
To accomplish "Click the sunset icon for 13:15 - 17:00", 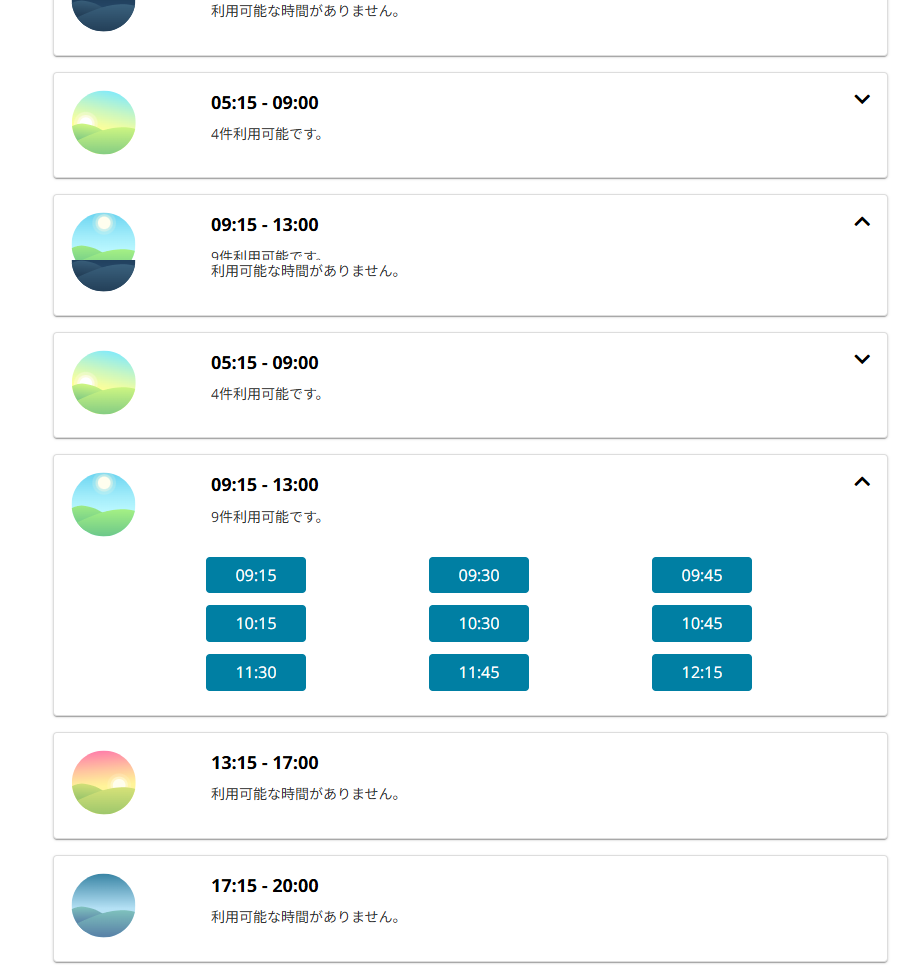I will click(x=104, y=782).
